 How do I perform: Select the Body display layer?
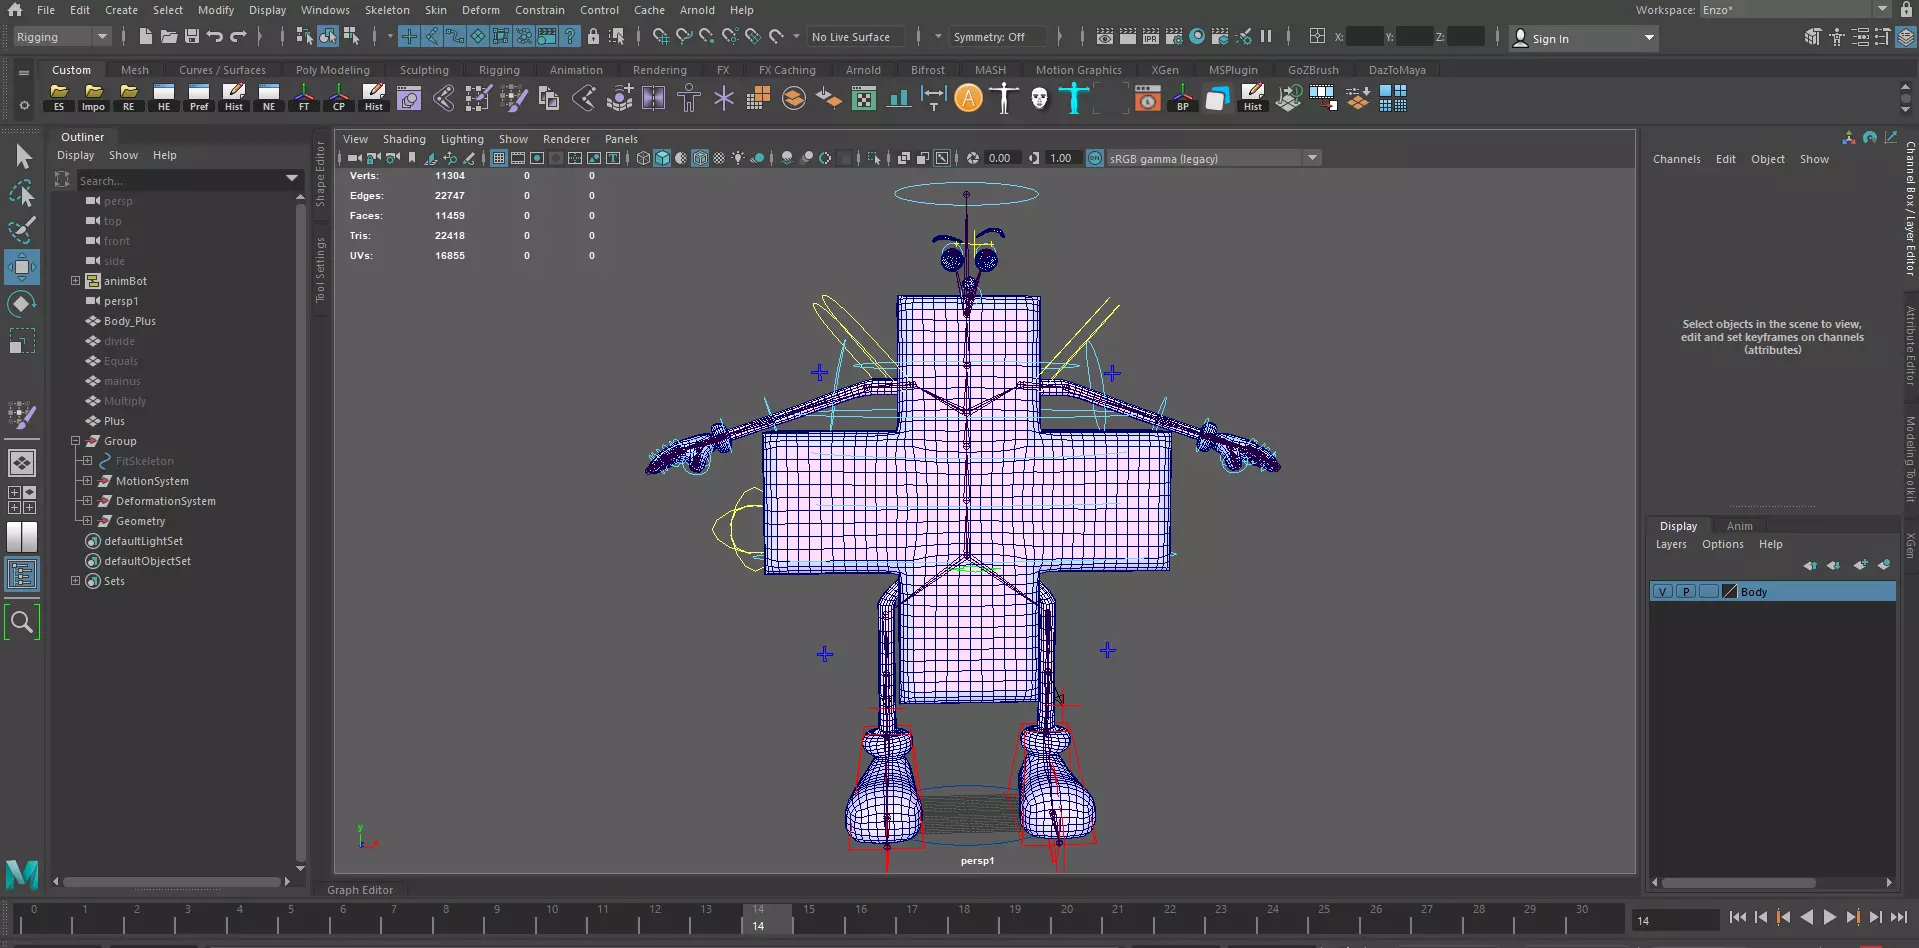(1772, 592)
